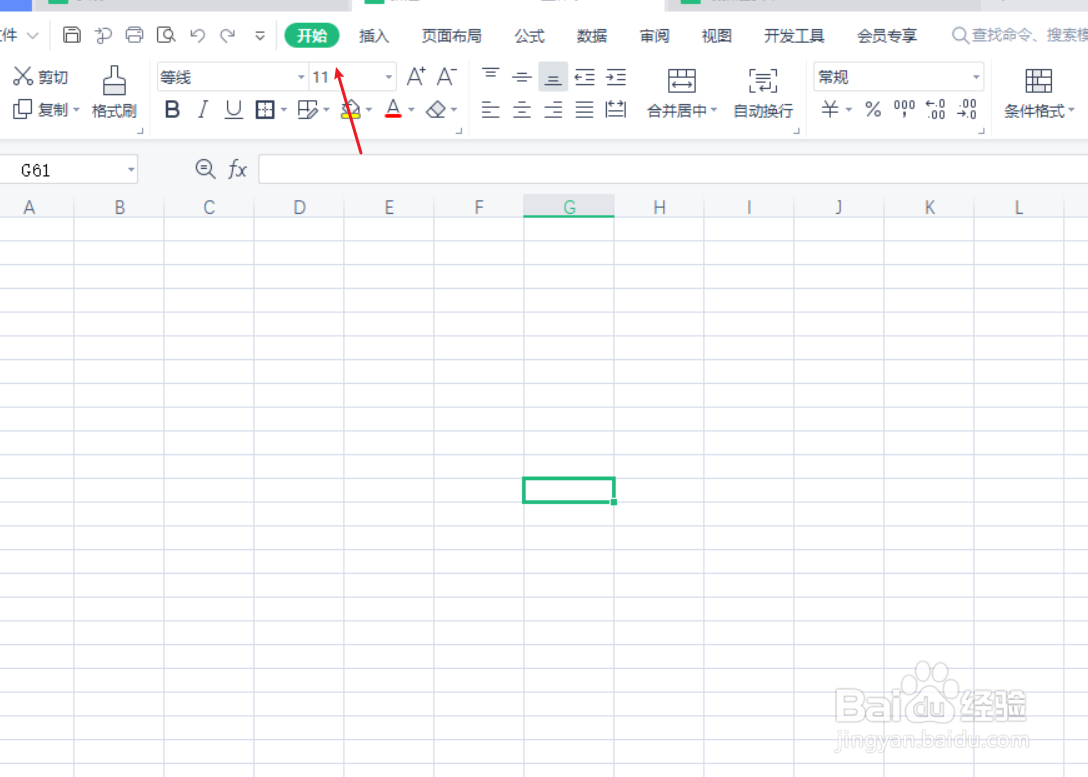Switch to 数据 (Data) tab
Image resolution: width=1088 pixels, height=777 pixels.
(x=592, y=35)
